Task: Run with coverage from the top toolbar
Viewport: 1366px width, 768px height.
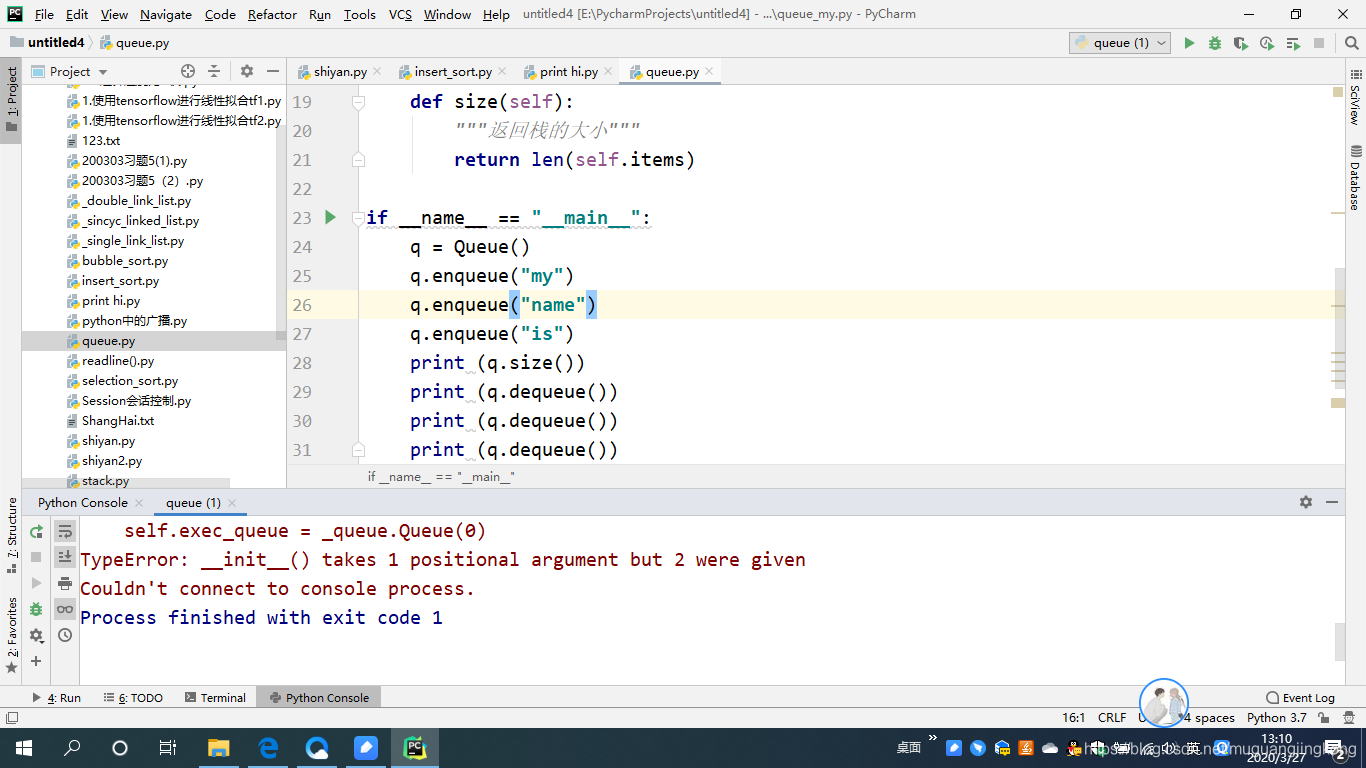Action: tap(1241, 43)
